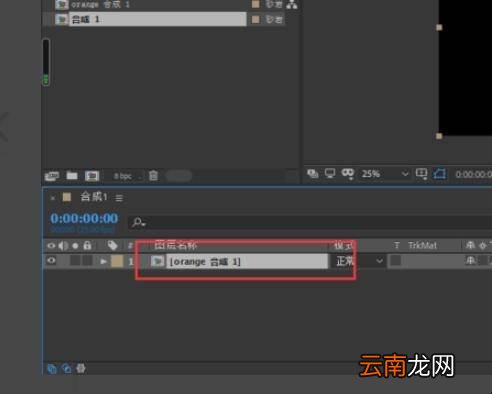Click the layer 1 label color swatch
The width and height of the screenshot is (492, 394).
tap(117, 261)
